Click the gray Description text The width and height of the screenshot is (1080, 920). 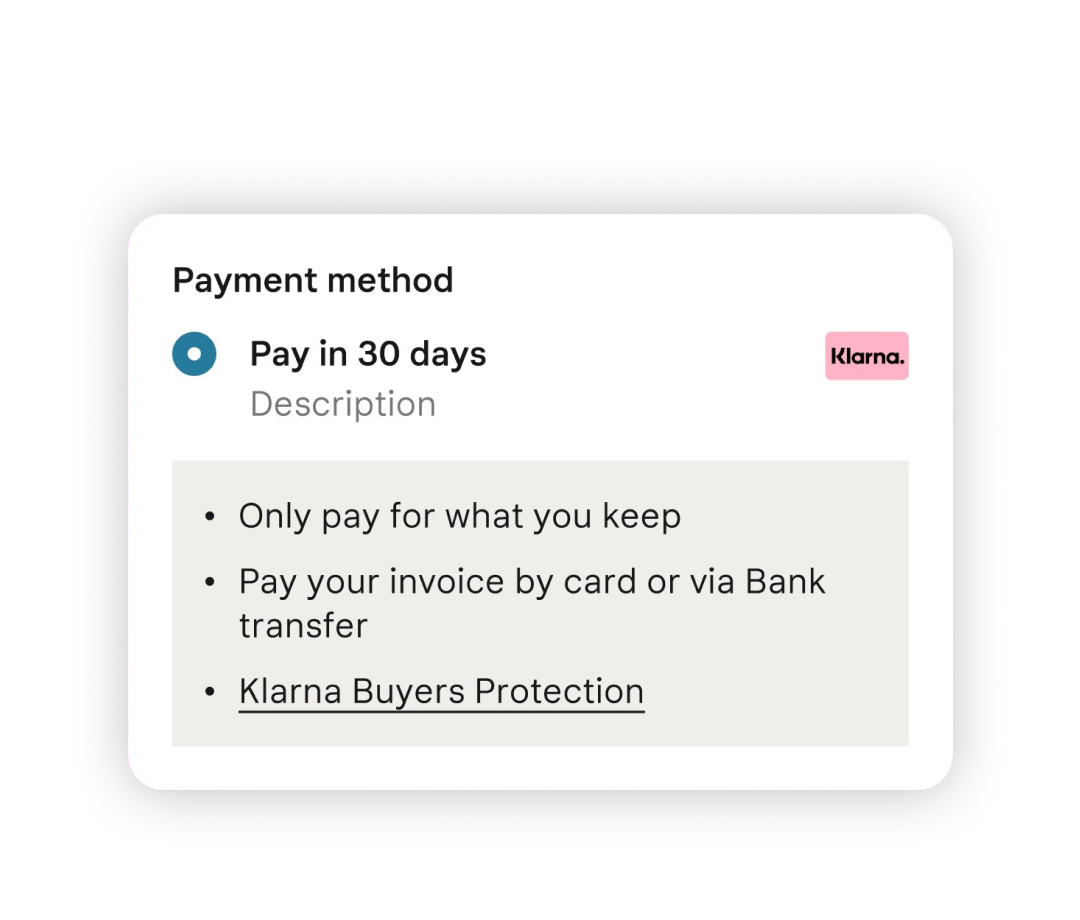343,404
